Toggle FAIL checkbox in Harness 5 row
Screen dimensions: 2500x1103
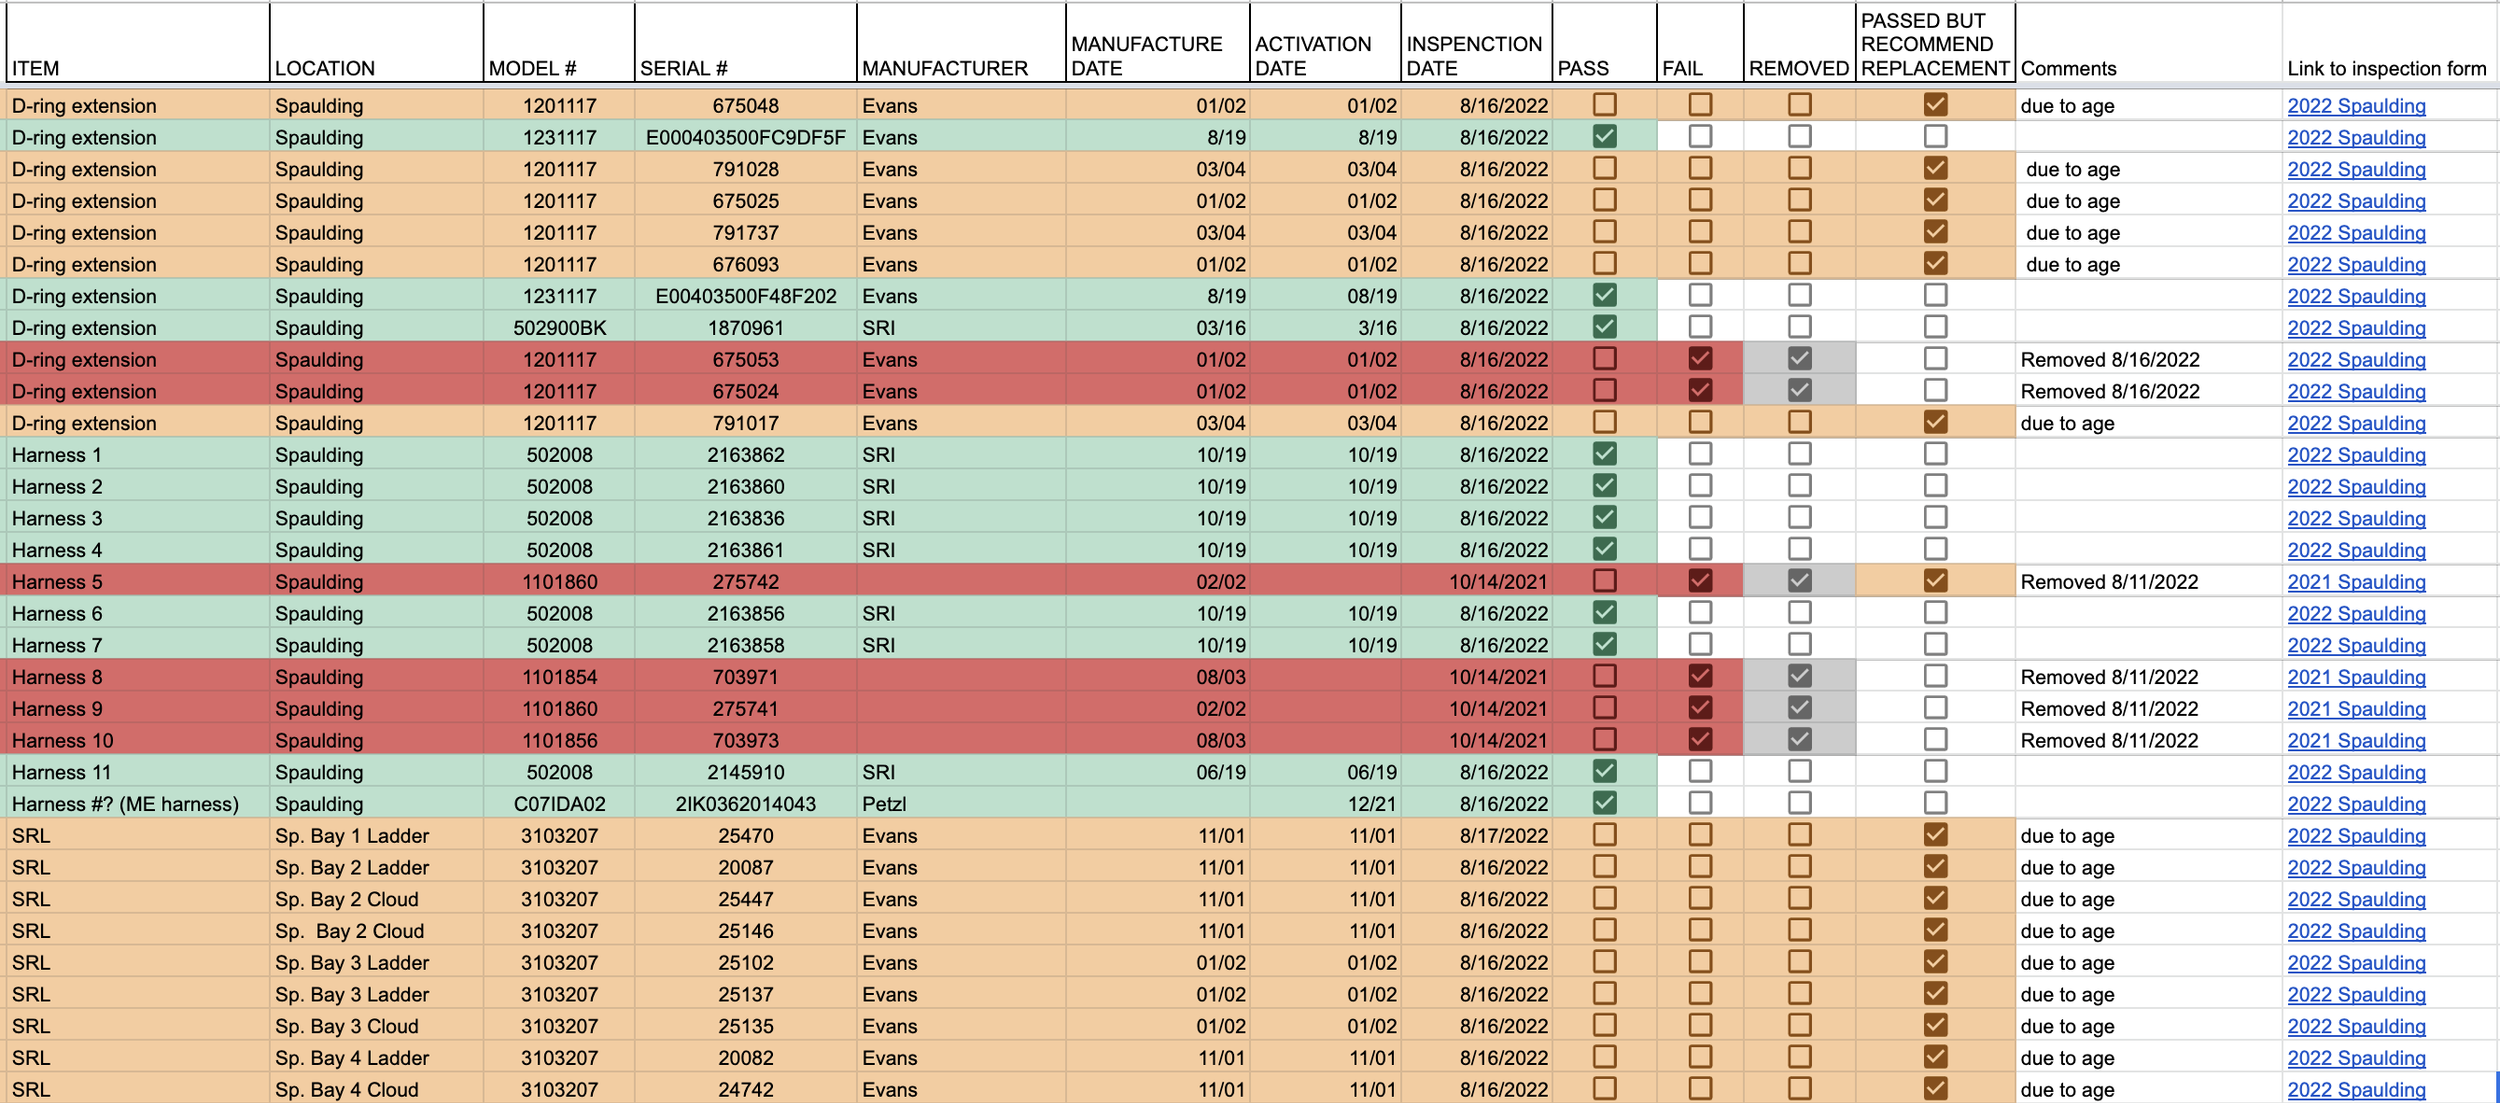click(1699, 581)
